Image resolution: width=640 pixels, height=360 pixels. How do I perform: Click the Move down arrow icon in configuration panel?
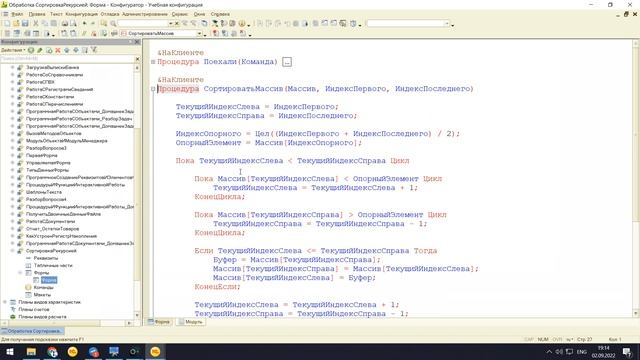(x=76, y=50)
